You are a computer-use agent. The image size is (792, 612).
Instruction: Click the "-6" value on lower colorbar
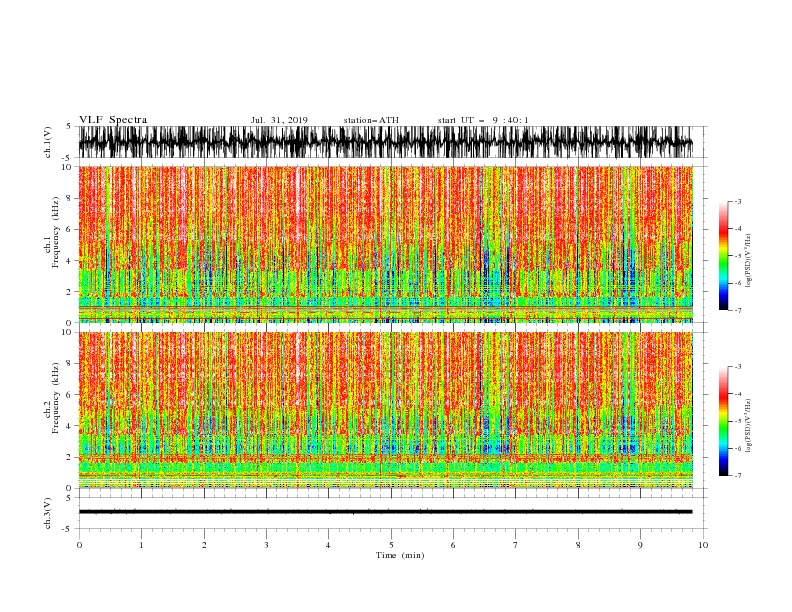click(737, 448)
